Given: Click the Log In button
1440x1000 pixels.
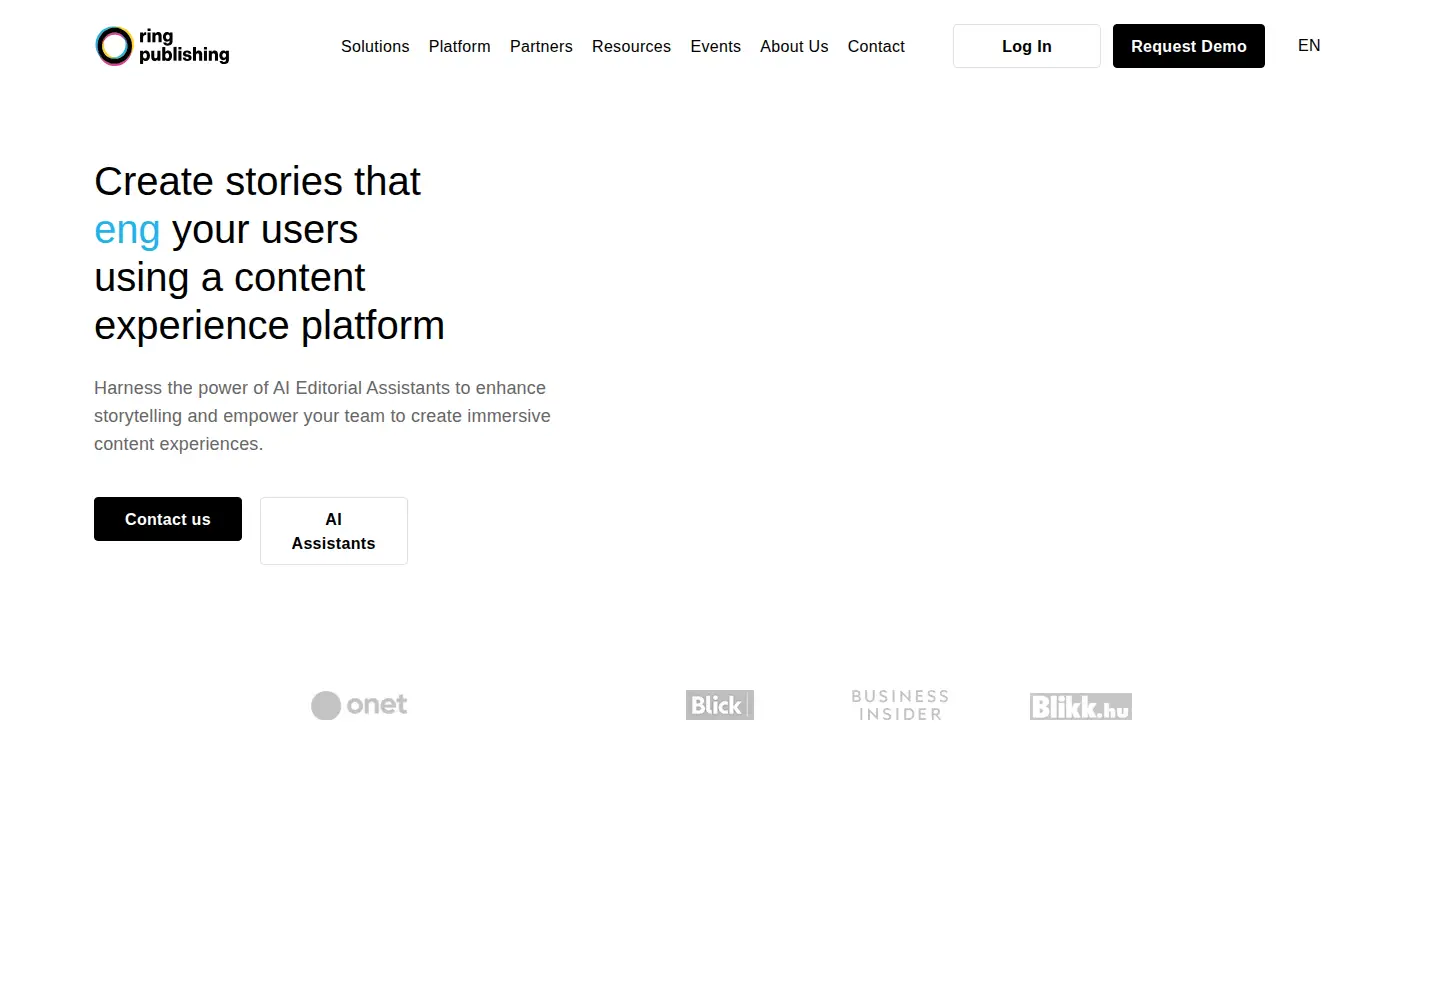Looking at the screenshot, I should pos(1027,46).
